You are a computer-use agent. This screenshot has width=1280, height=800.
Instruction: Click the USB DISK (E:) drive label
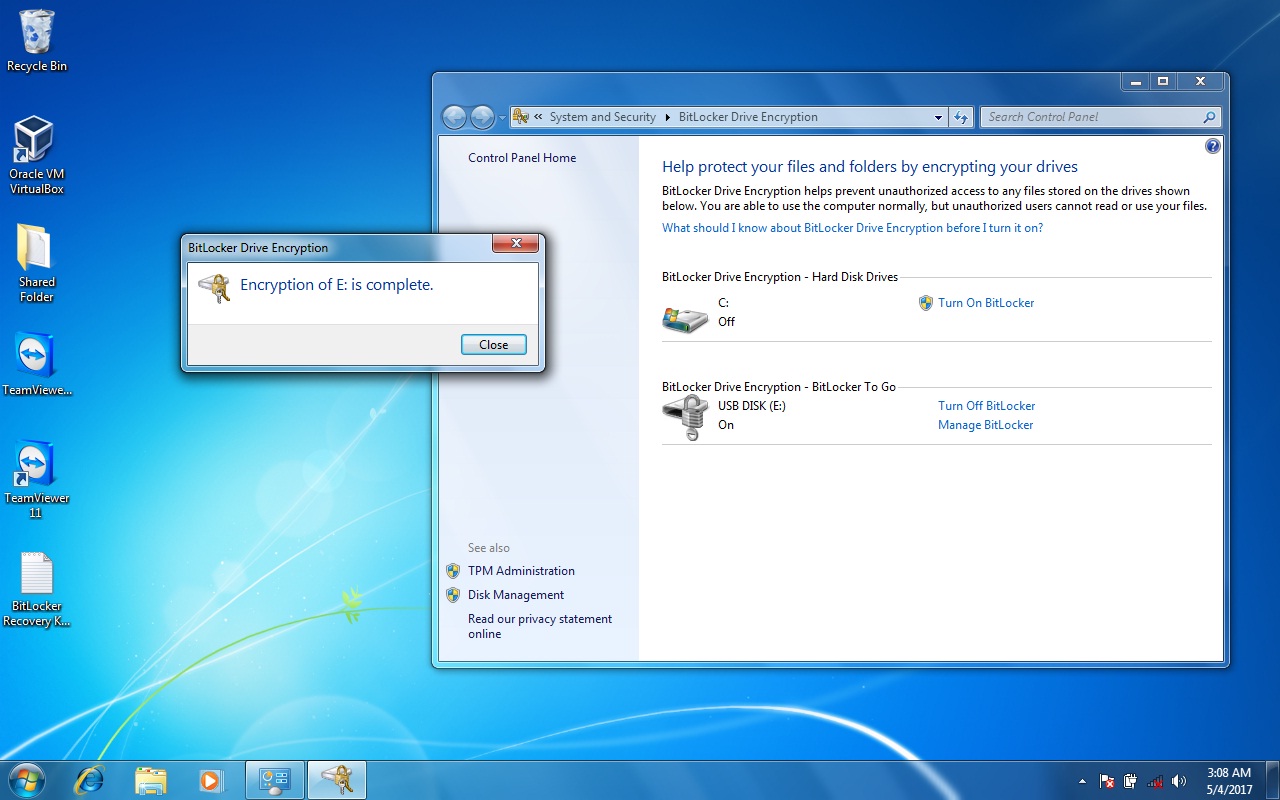point(752,406)
